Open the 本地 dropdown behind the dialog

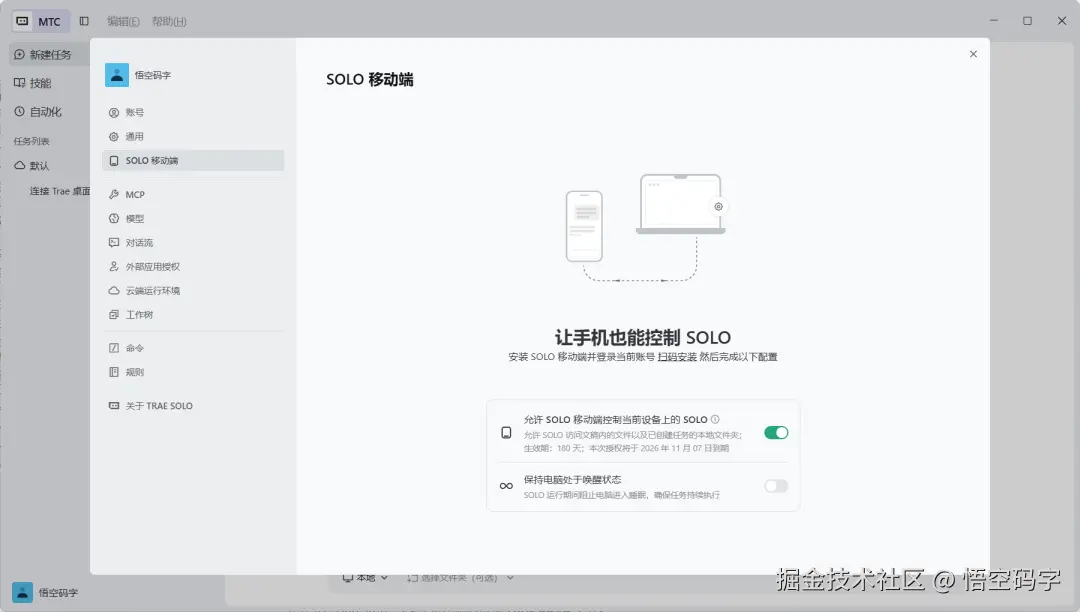366,578
